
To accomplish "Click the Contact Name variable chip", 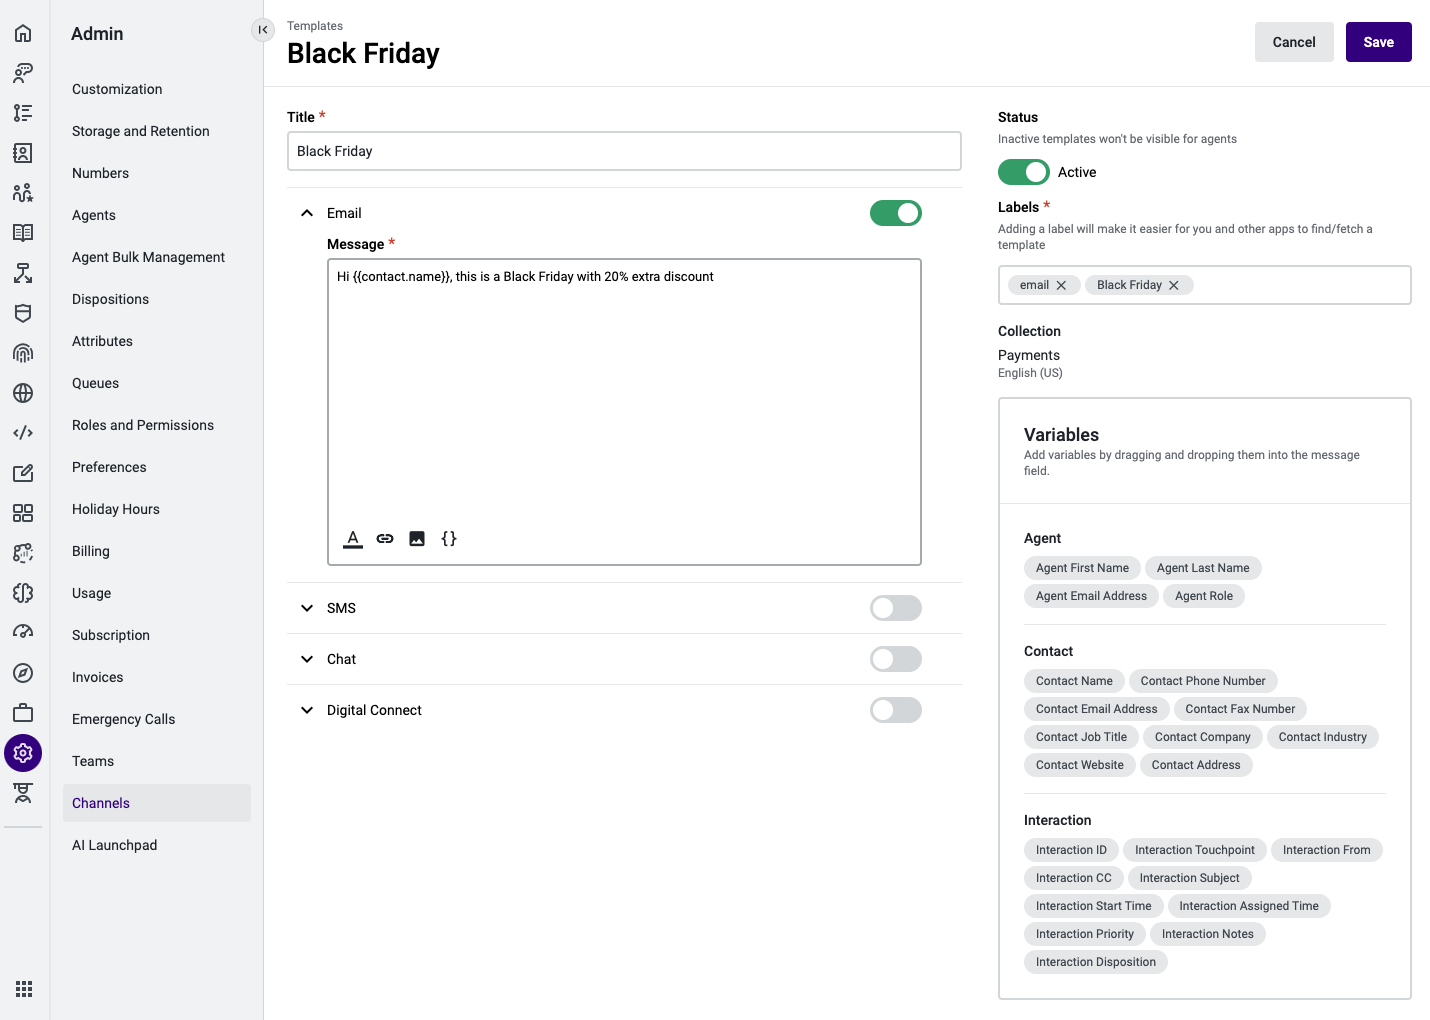I will (1073, 681).
